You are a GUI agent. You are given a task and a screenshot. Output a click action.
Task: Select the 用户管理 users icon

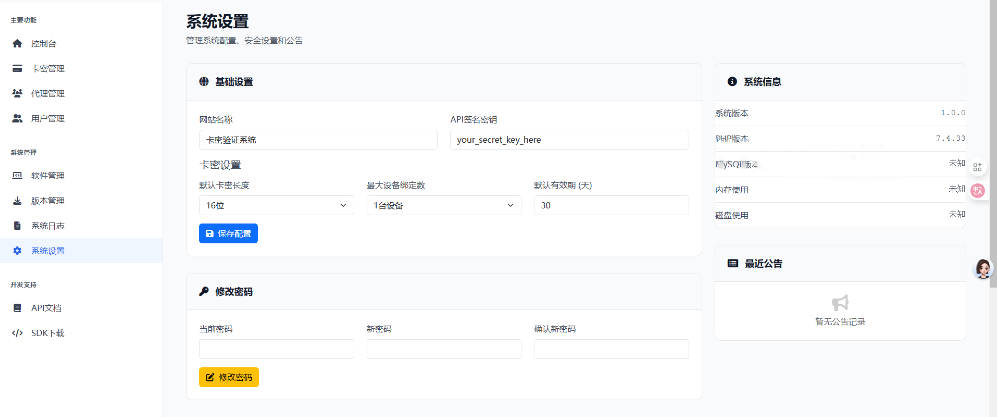click(x=17, y=119)
